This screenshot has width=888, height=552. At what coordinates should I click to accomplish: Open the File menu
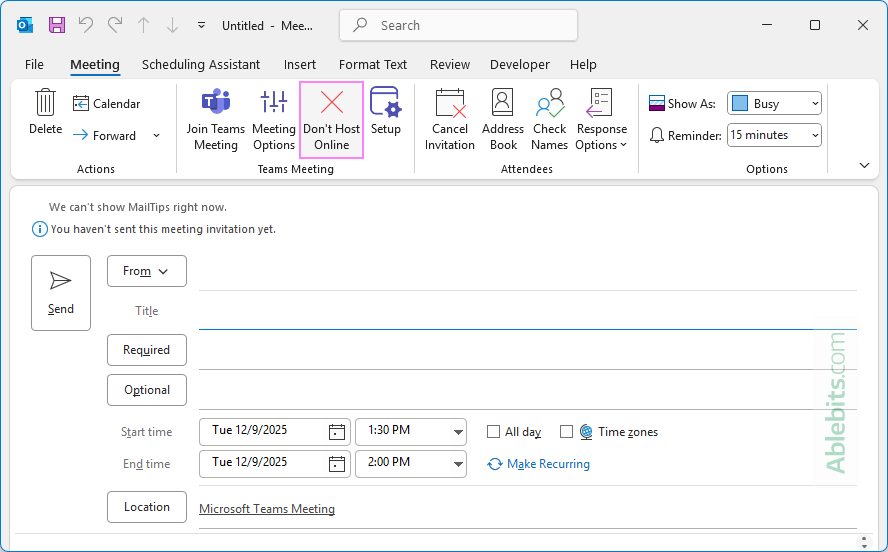click(x=34, y=65)
